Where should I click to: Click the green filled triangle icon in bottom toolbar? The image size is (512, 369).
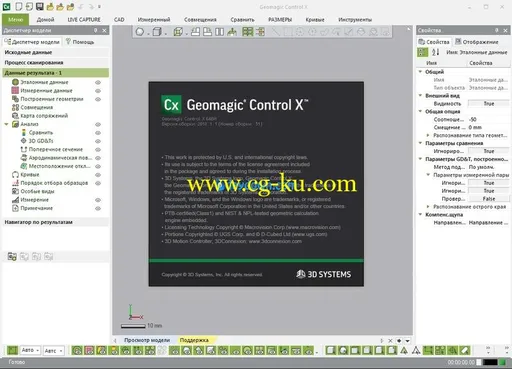coord(404,350)
